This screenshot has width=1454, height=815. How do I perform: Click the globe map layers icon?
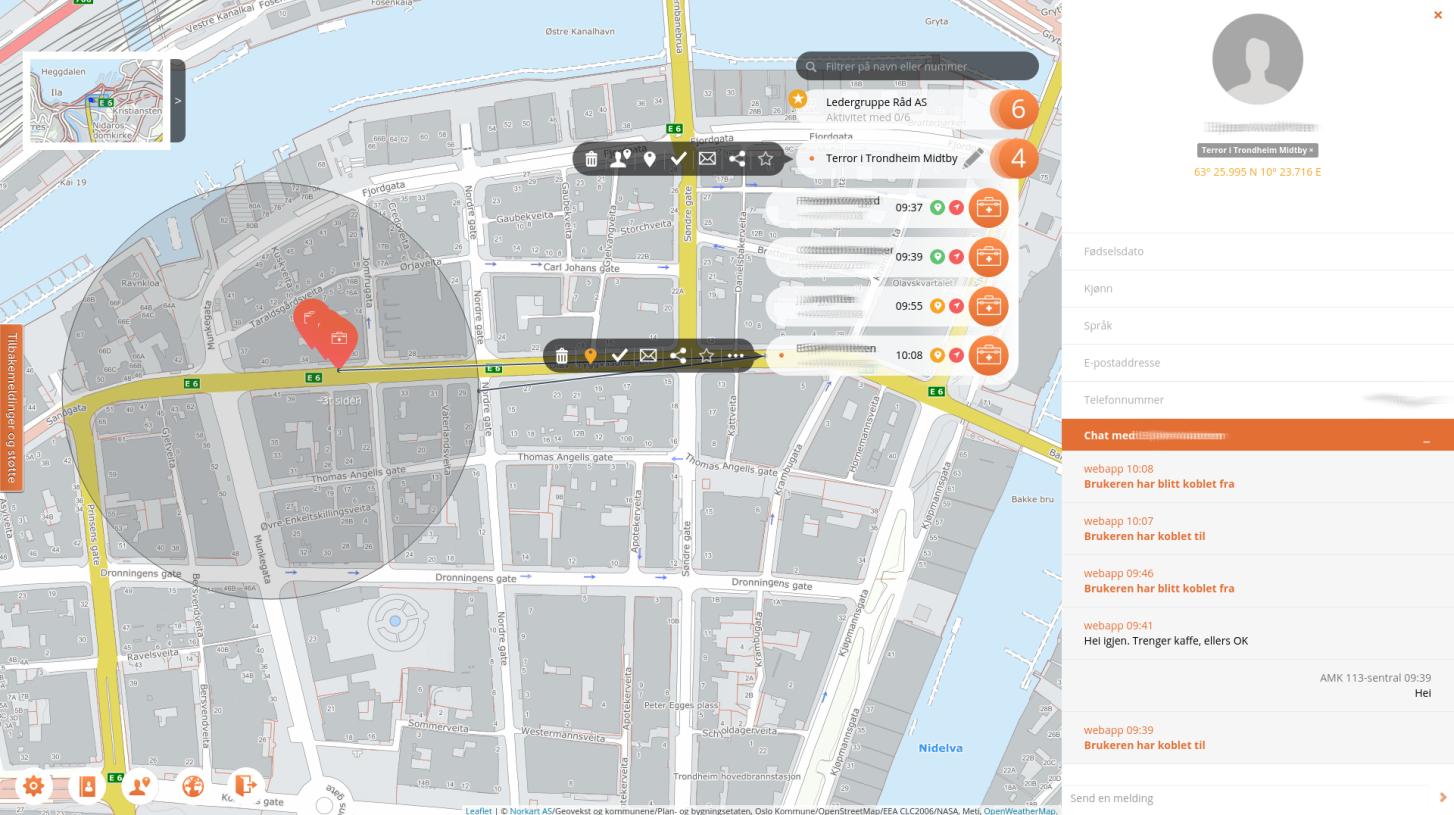193,786
